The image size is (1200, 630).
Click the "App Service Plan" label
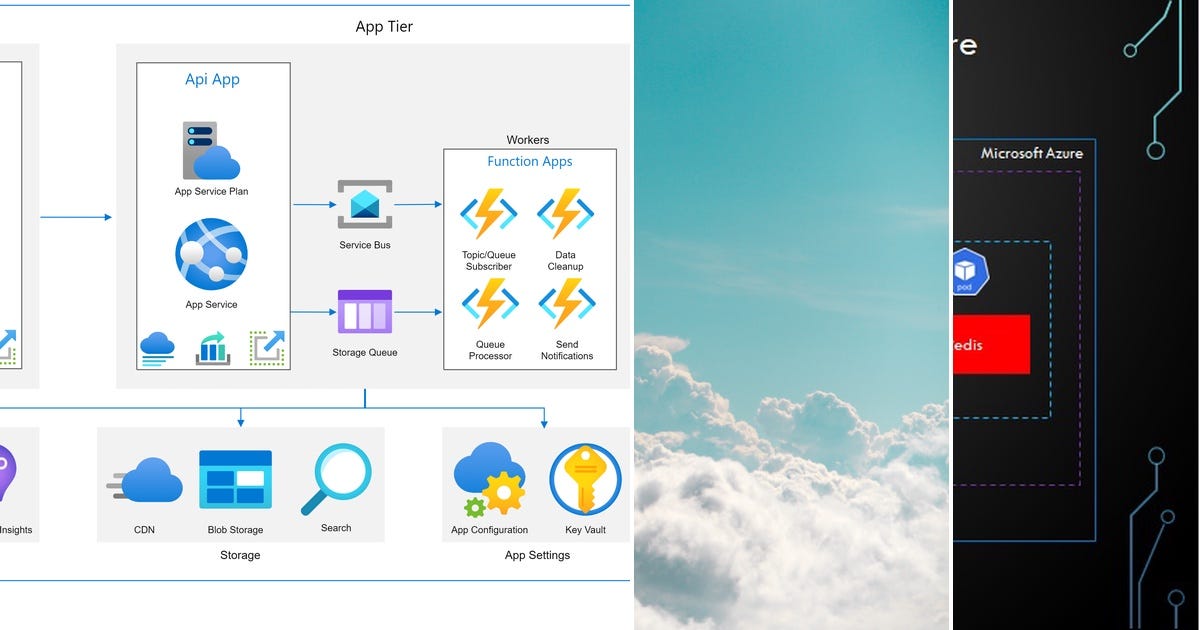point(211,191)
